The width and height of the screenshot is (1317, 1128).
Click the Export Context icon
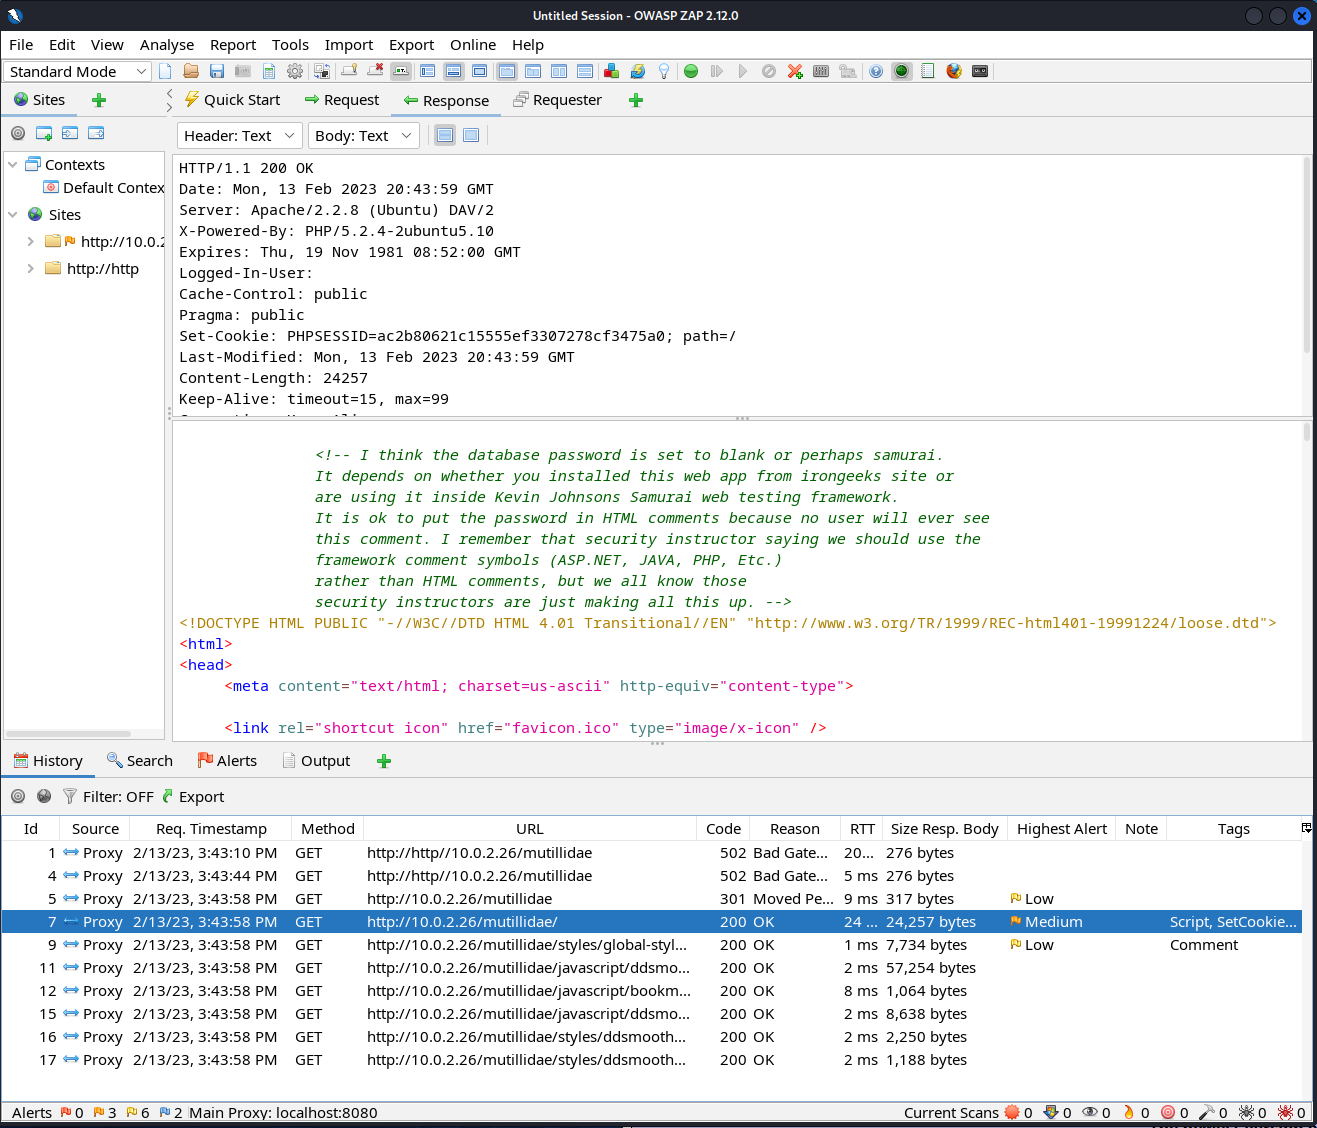[96, 133]
